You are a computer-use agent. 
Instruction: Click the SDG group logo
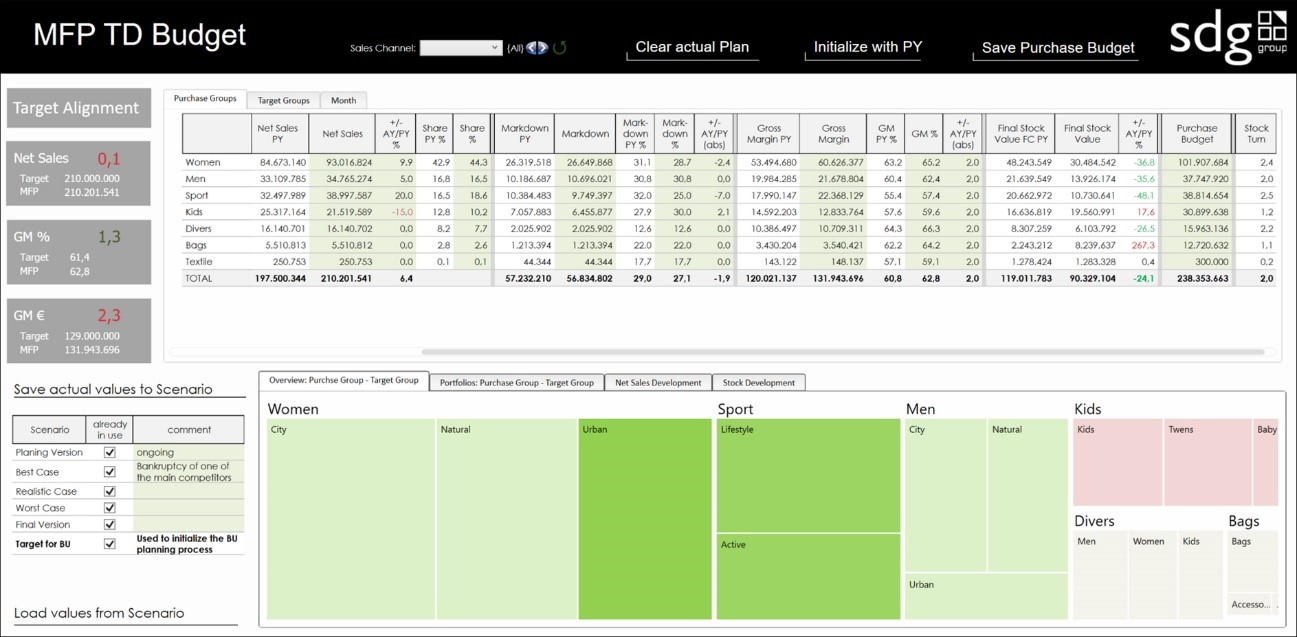pos(1230,37)
